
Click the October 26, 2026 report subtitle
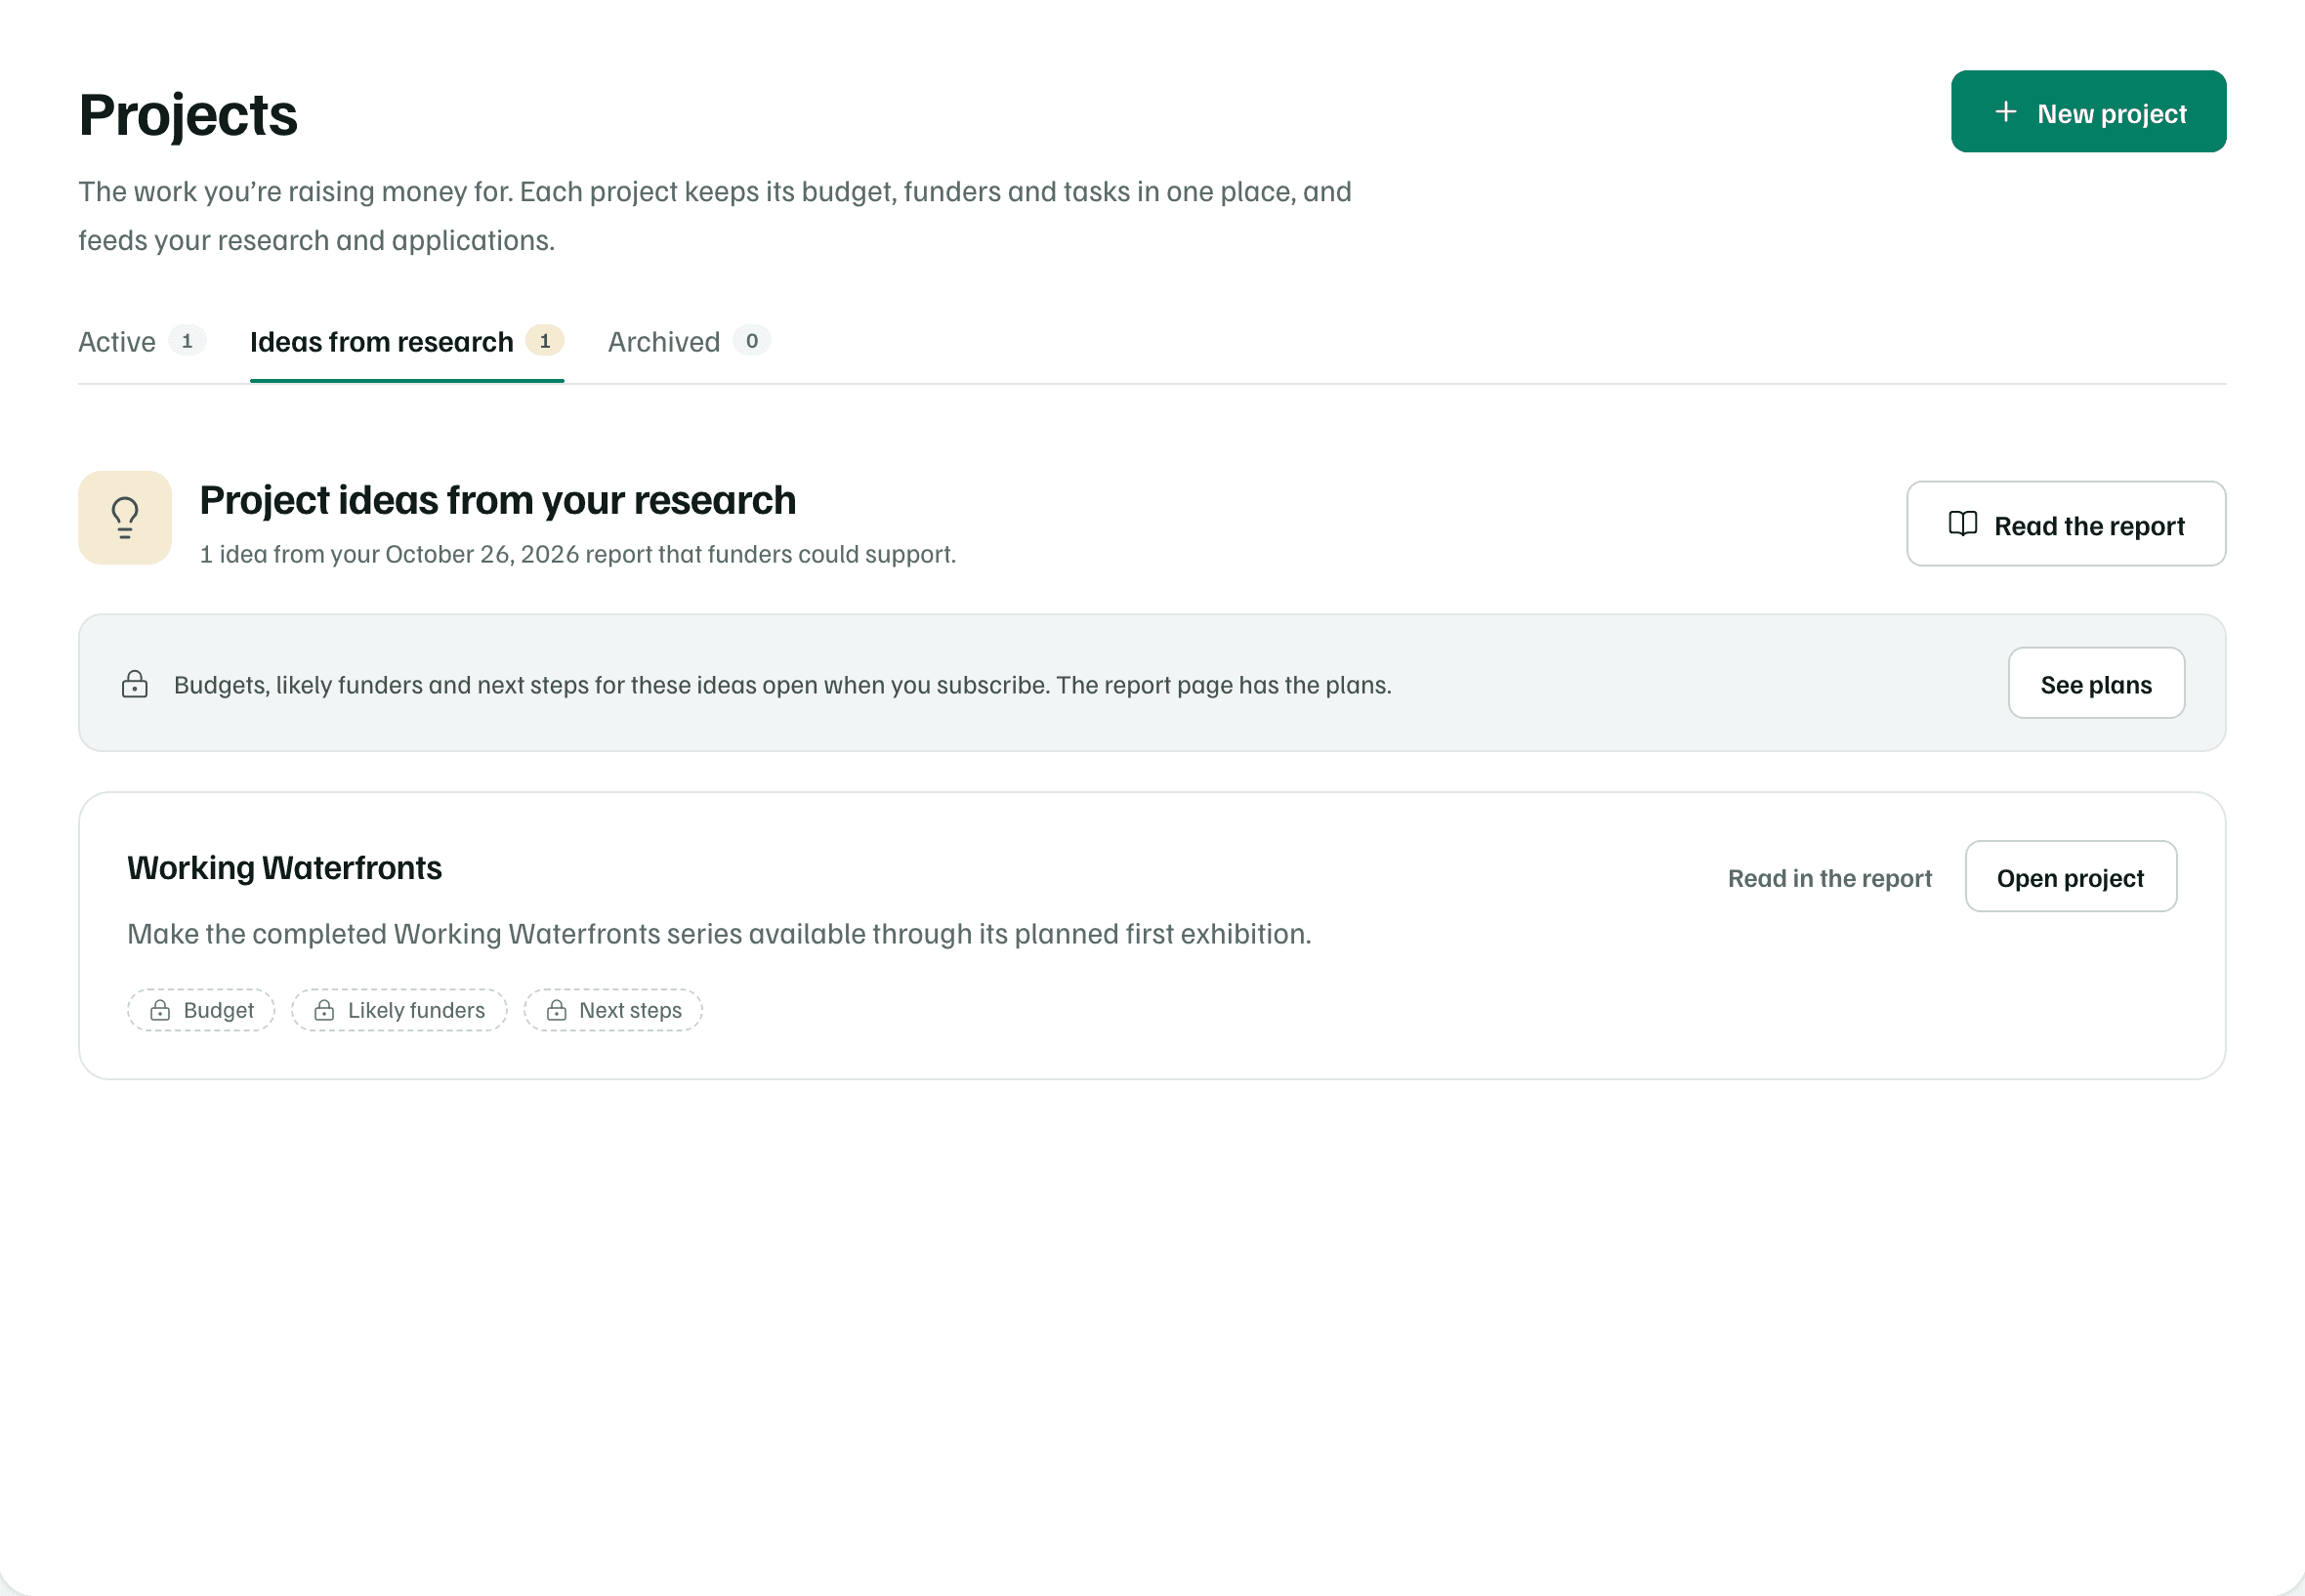578,554
